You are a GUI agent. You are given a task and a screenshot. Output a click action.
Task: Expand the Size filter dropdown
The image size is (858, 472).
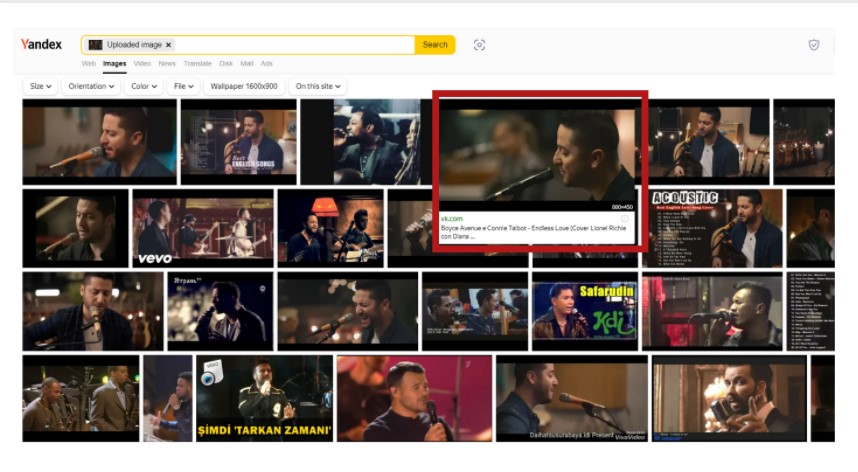[40, 87]
